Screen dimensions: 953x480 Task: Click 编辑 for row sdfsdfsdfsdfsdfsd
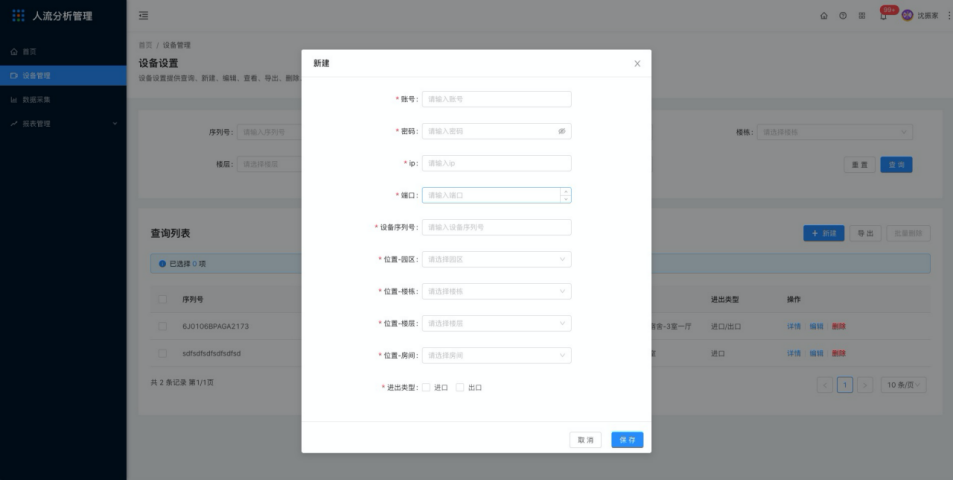click(x=816, y=353)
